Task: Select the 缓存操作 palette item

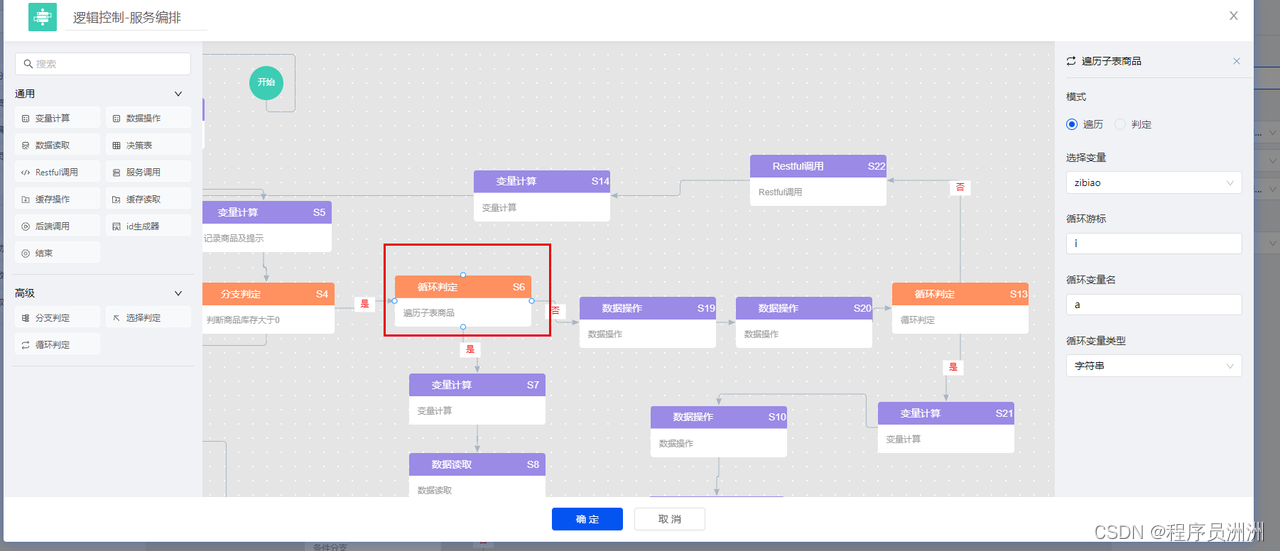Action: [57, 199]
